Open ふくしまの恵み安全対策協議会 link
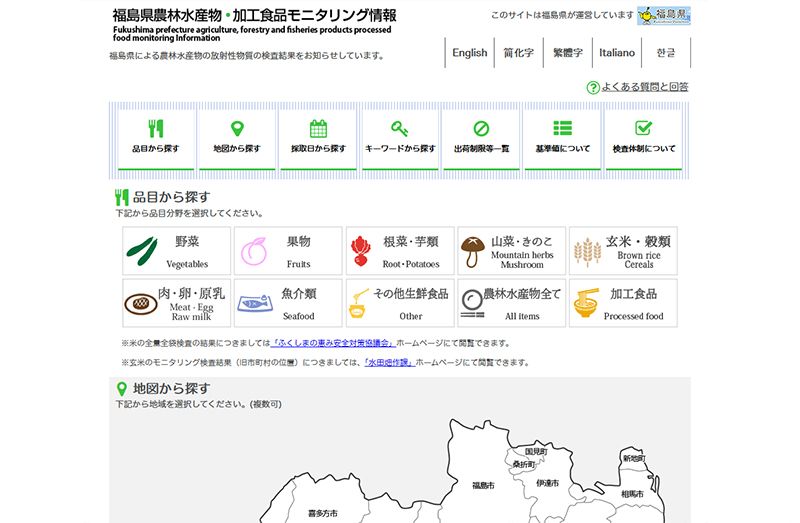Image resolution: width=800 pixels, height=523 pixels. (333, 343)
